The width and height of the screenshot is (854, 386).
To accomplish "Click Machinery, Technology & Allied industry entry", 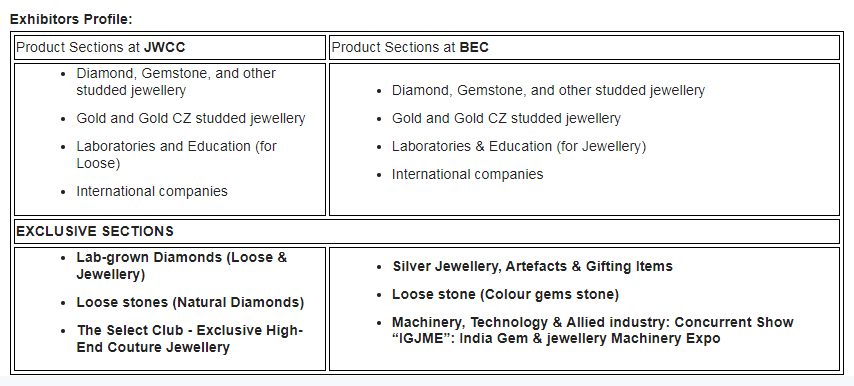I will click(593, 330).
